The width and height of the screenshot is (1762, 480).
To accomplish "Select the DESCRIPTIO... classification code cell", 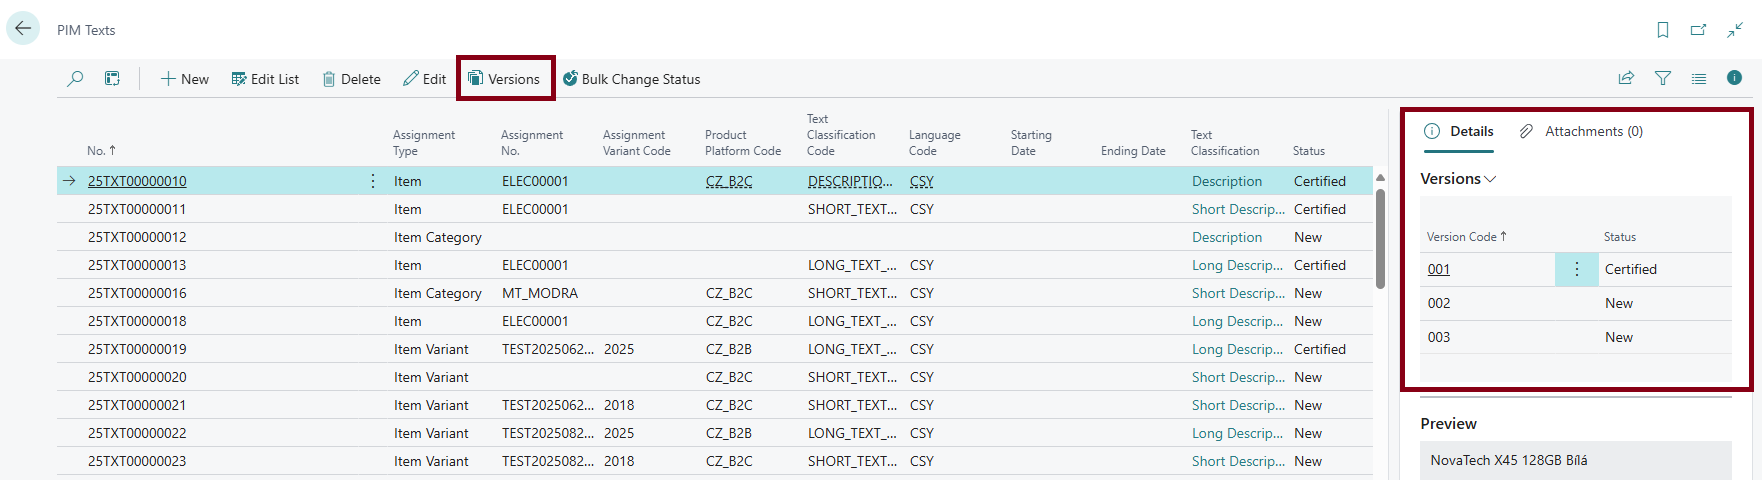I will click(850, 181).
